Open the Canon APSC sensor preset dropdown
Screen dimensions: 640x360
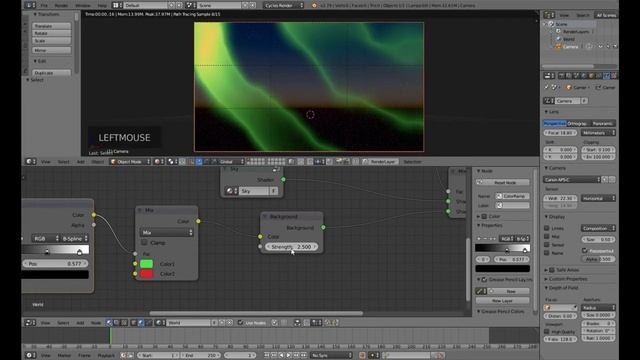[x=572, y=180]
